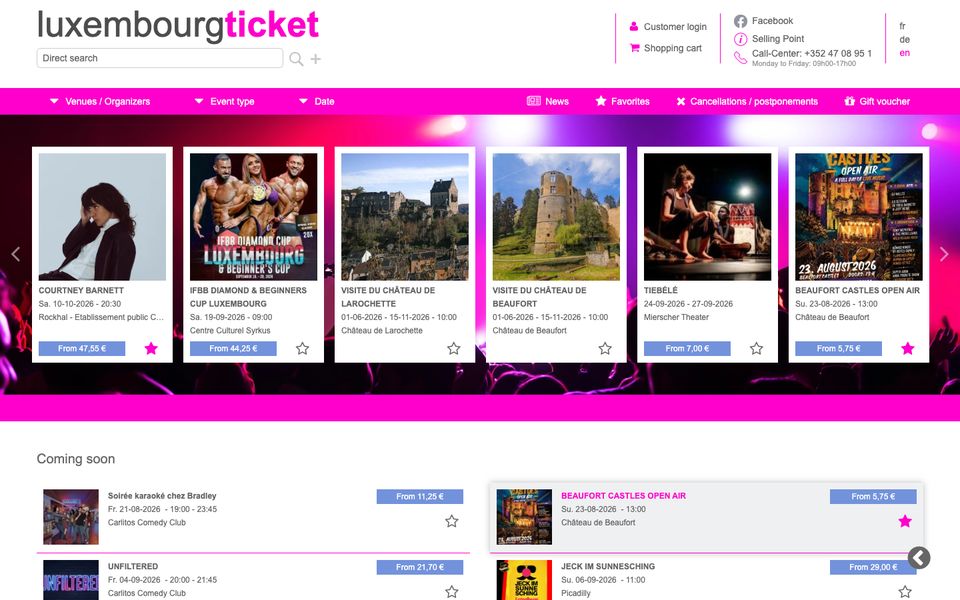Open the Facebook link

[x=772, y=21]
